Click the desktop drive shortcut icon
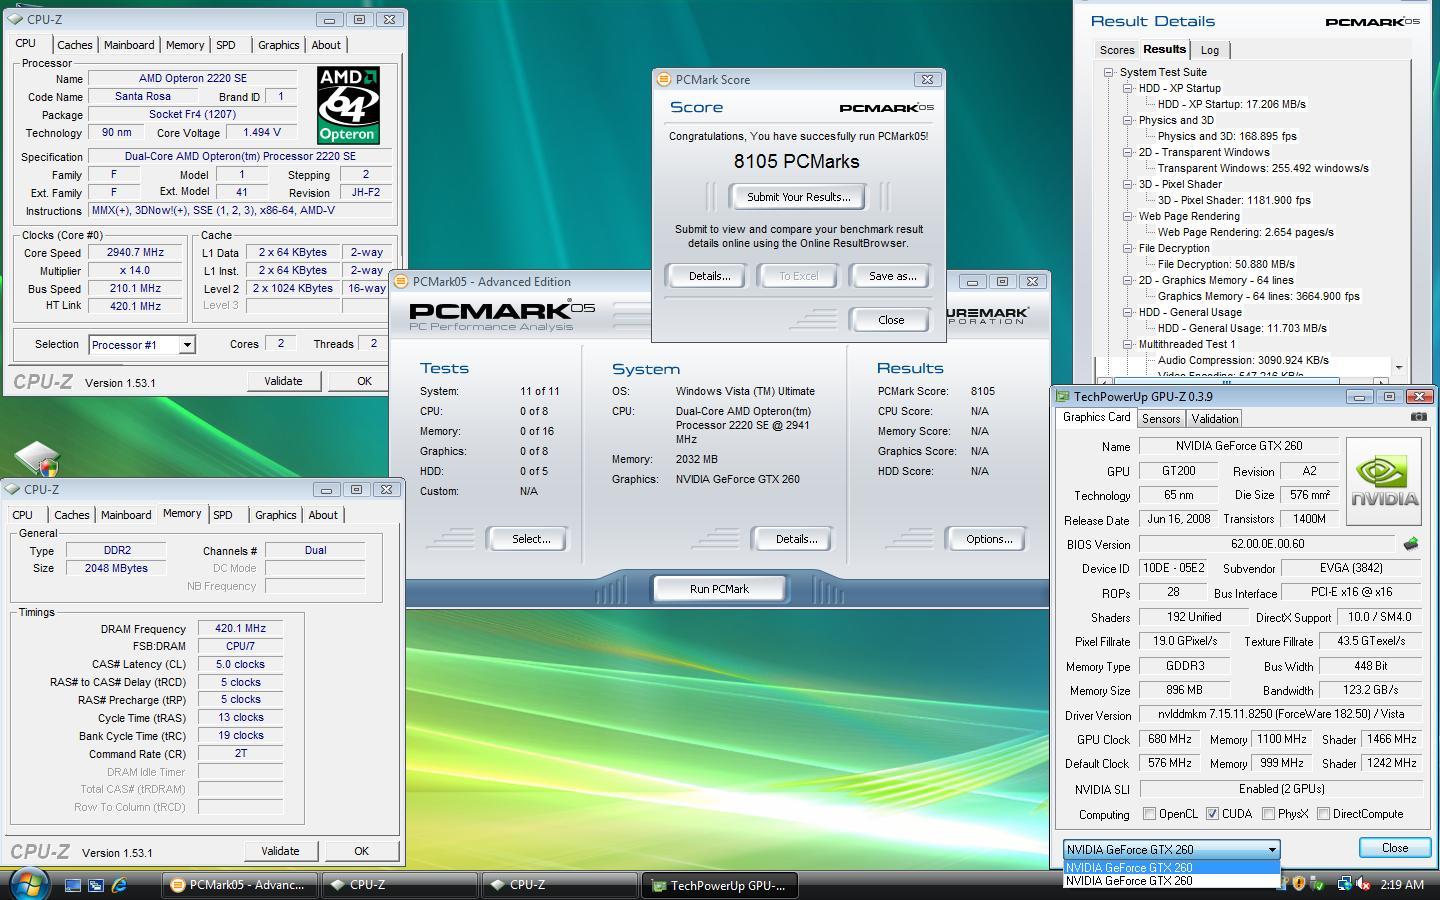Image resolution: width=1440 pixels, height=900 pixels. pos(38,458)
